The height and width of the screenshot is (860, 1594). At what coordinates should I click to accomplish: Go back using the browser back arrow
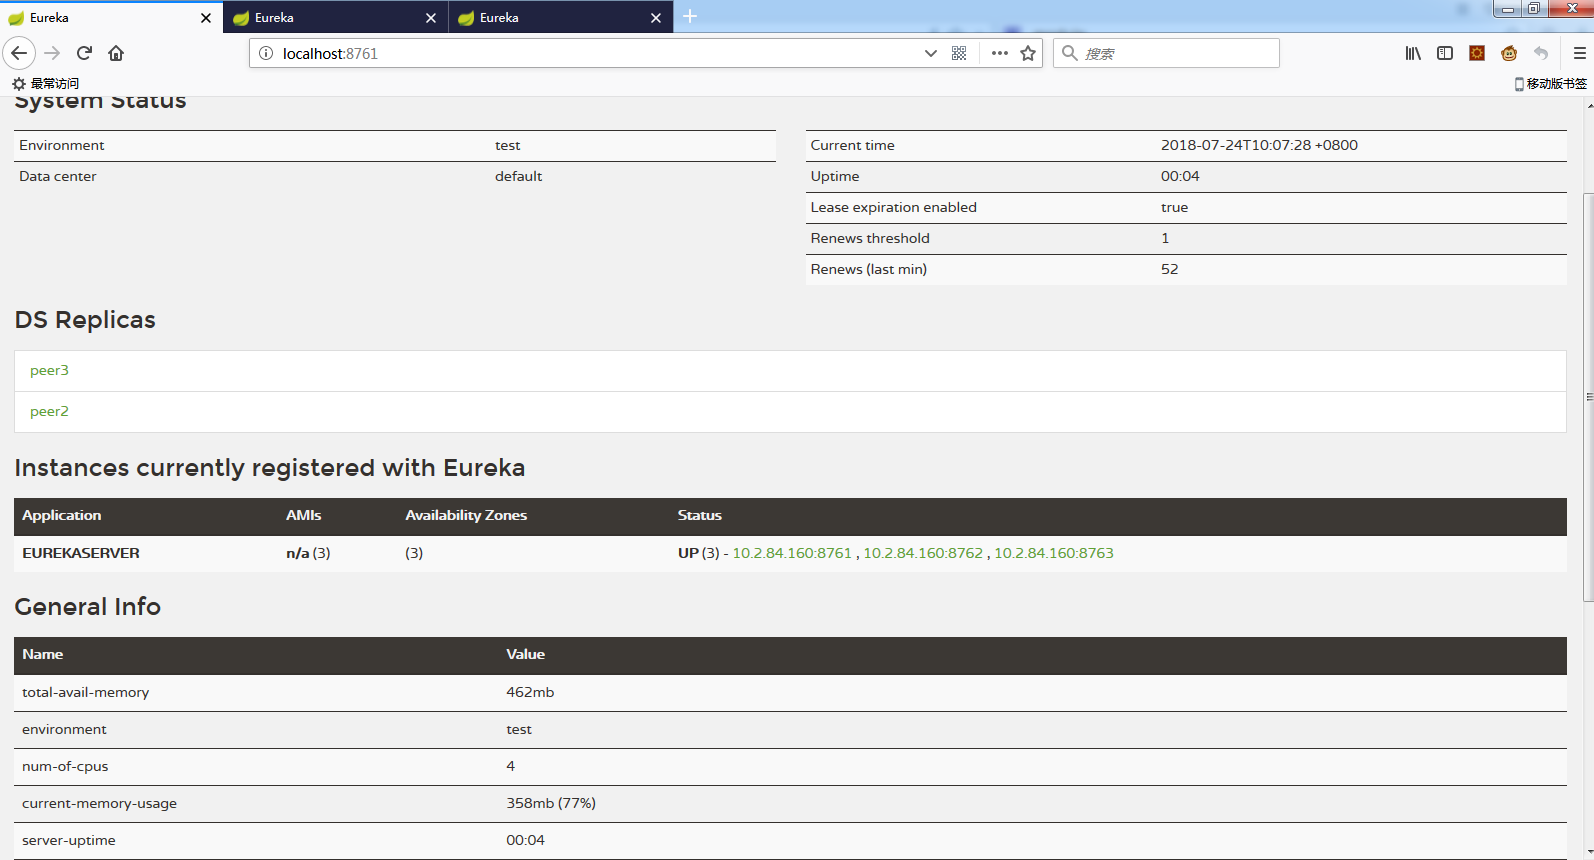pos(19,53)
